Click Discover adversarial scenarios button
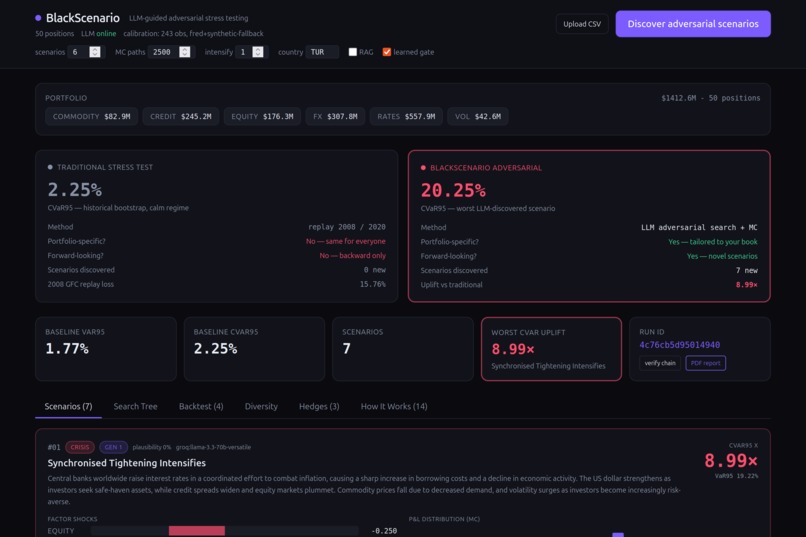This screenshot has height=537, width=806. 693,24
